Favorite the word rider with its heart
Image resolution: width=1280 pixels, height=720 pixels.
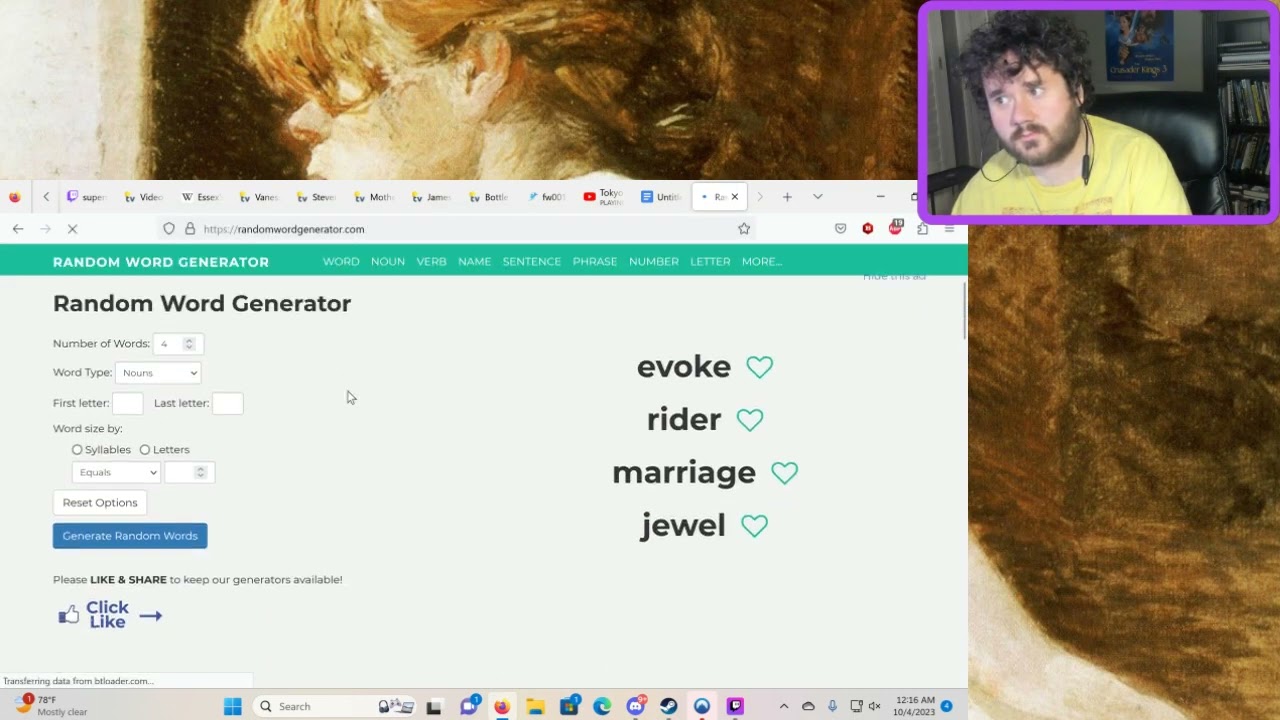pos(750,420)
